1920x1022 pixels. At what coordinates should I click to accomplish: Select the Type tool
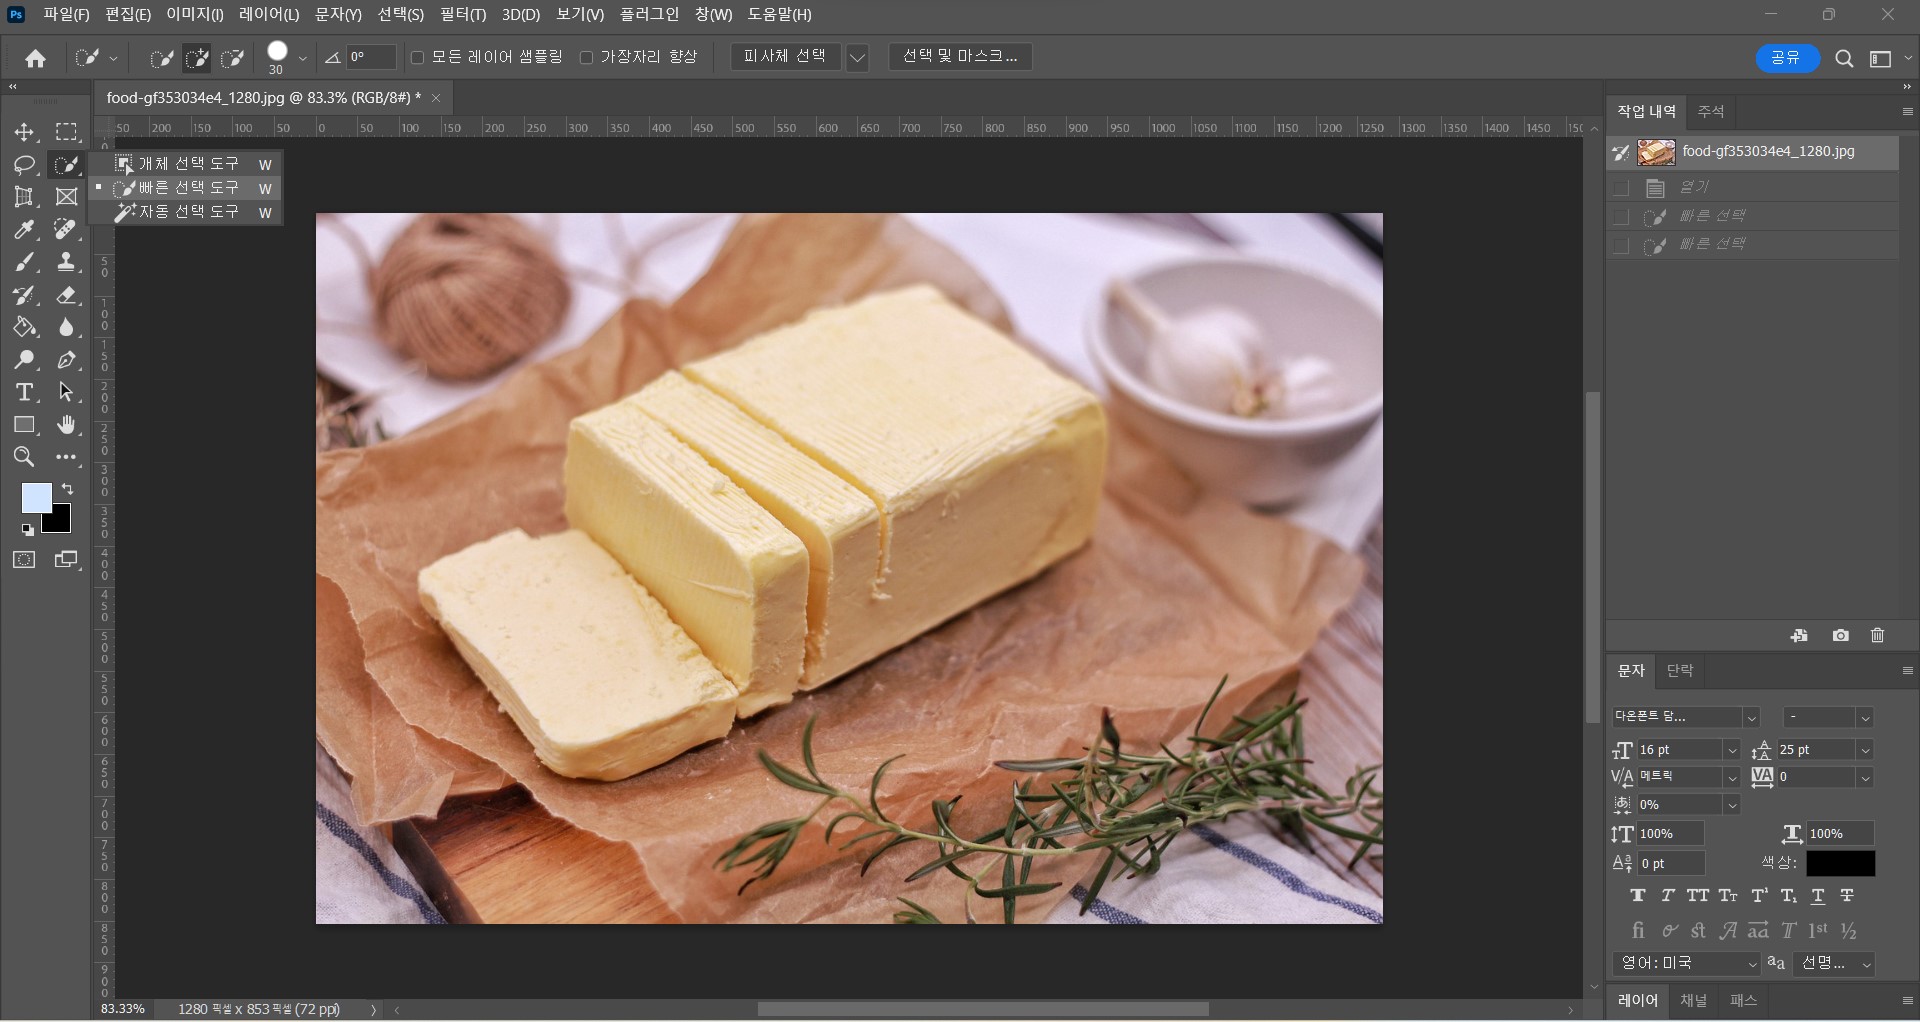pos(24,392)
